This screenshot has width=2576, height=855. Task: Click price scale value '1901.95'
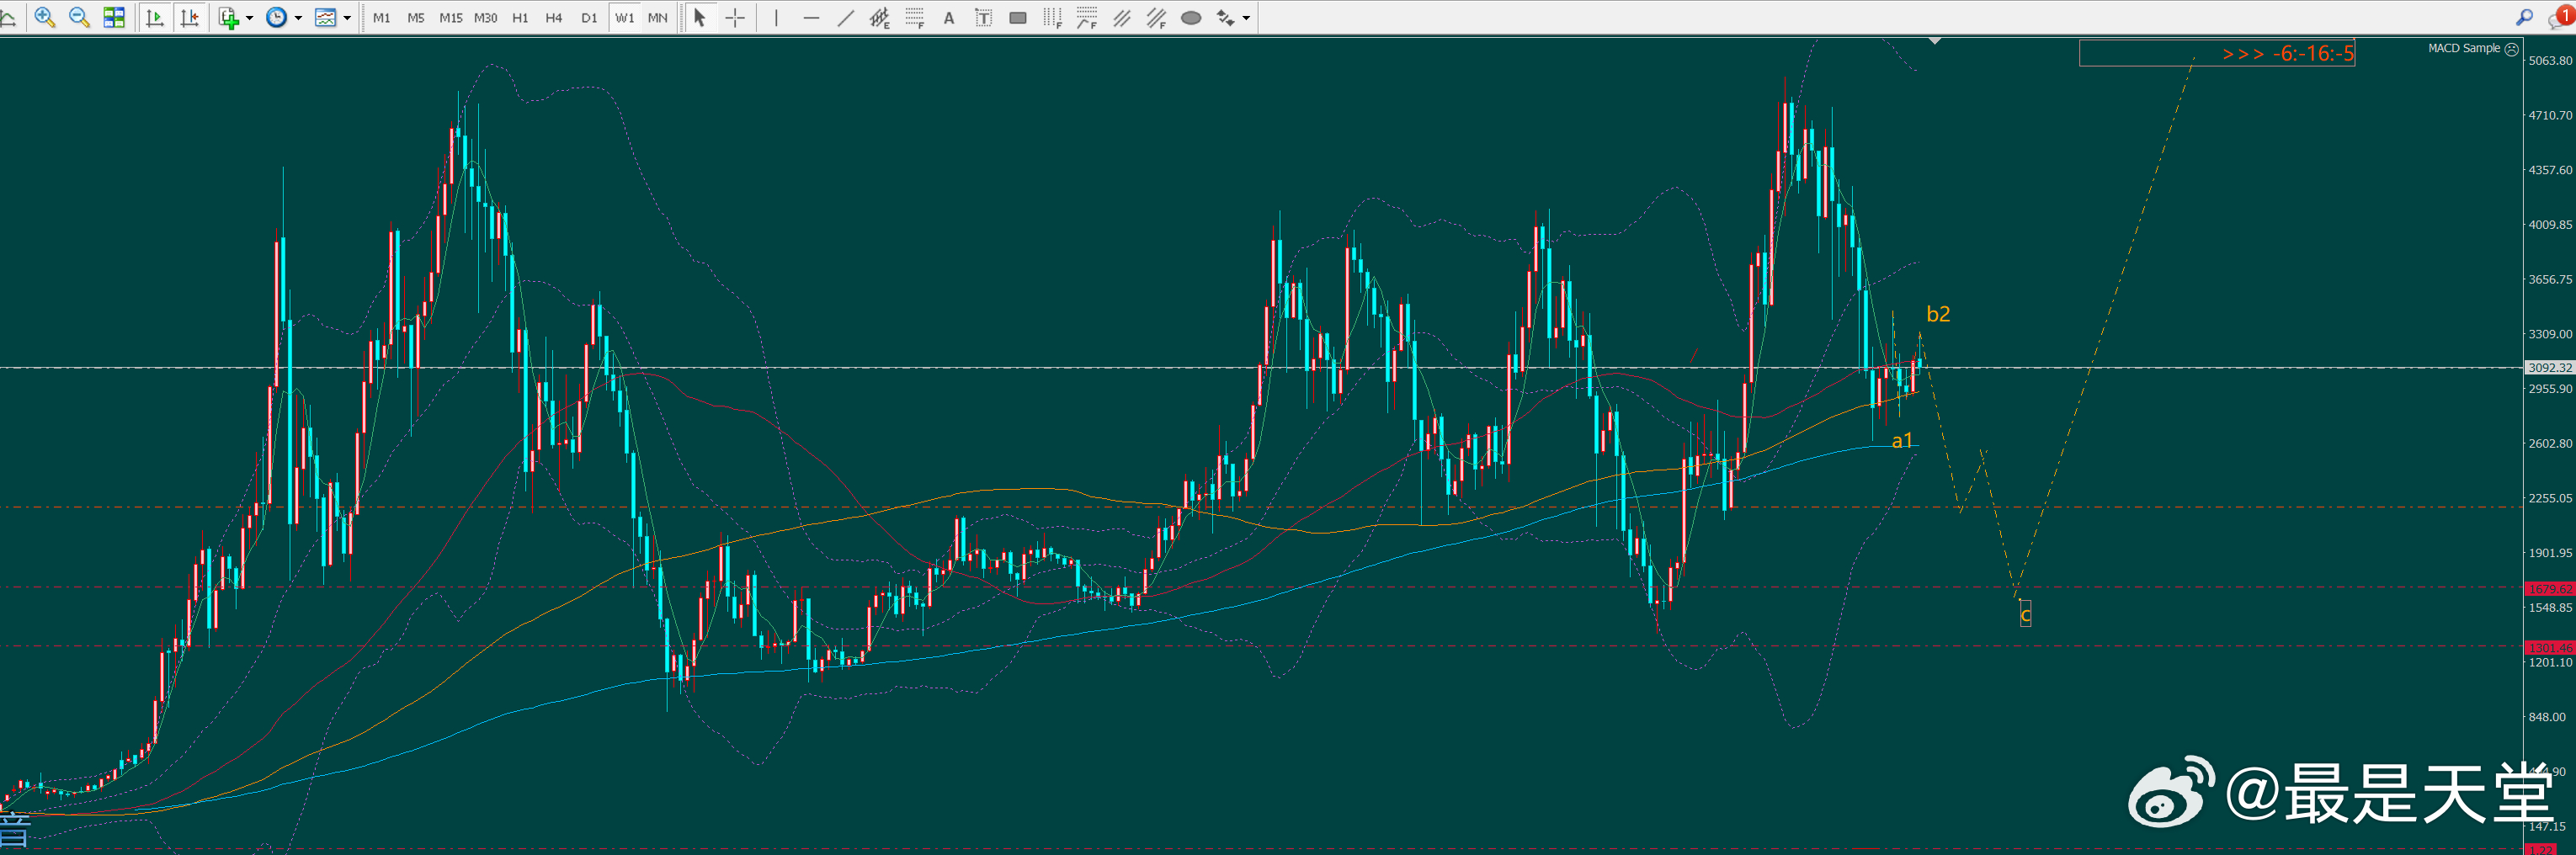[x=2550, y=553]
